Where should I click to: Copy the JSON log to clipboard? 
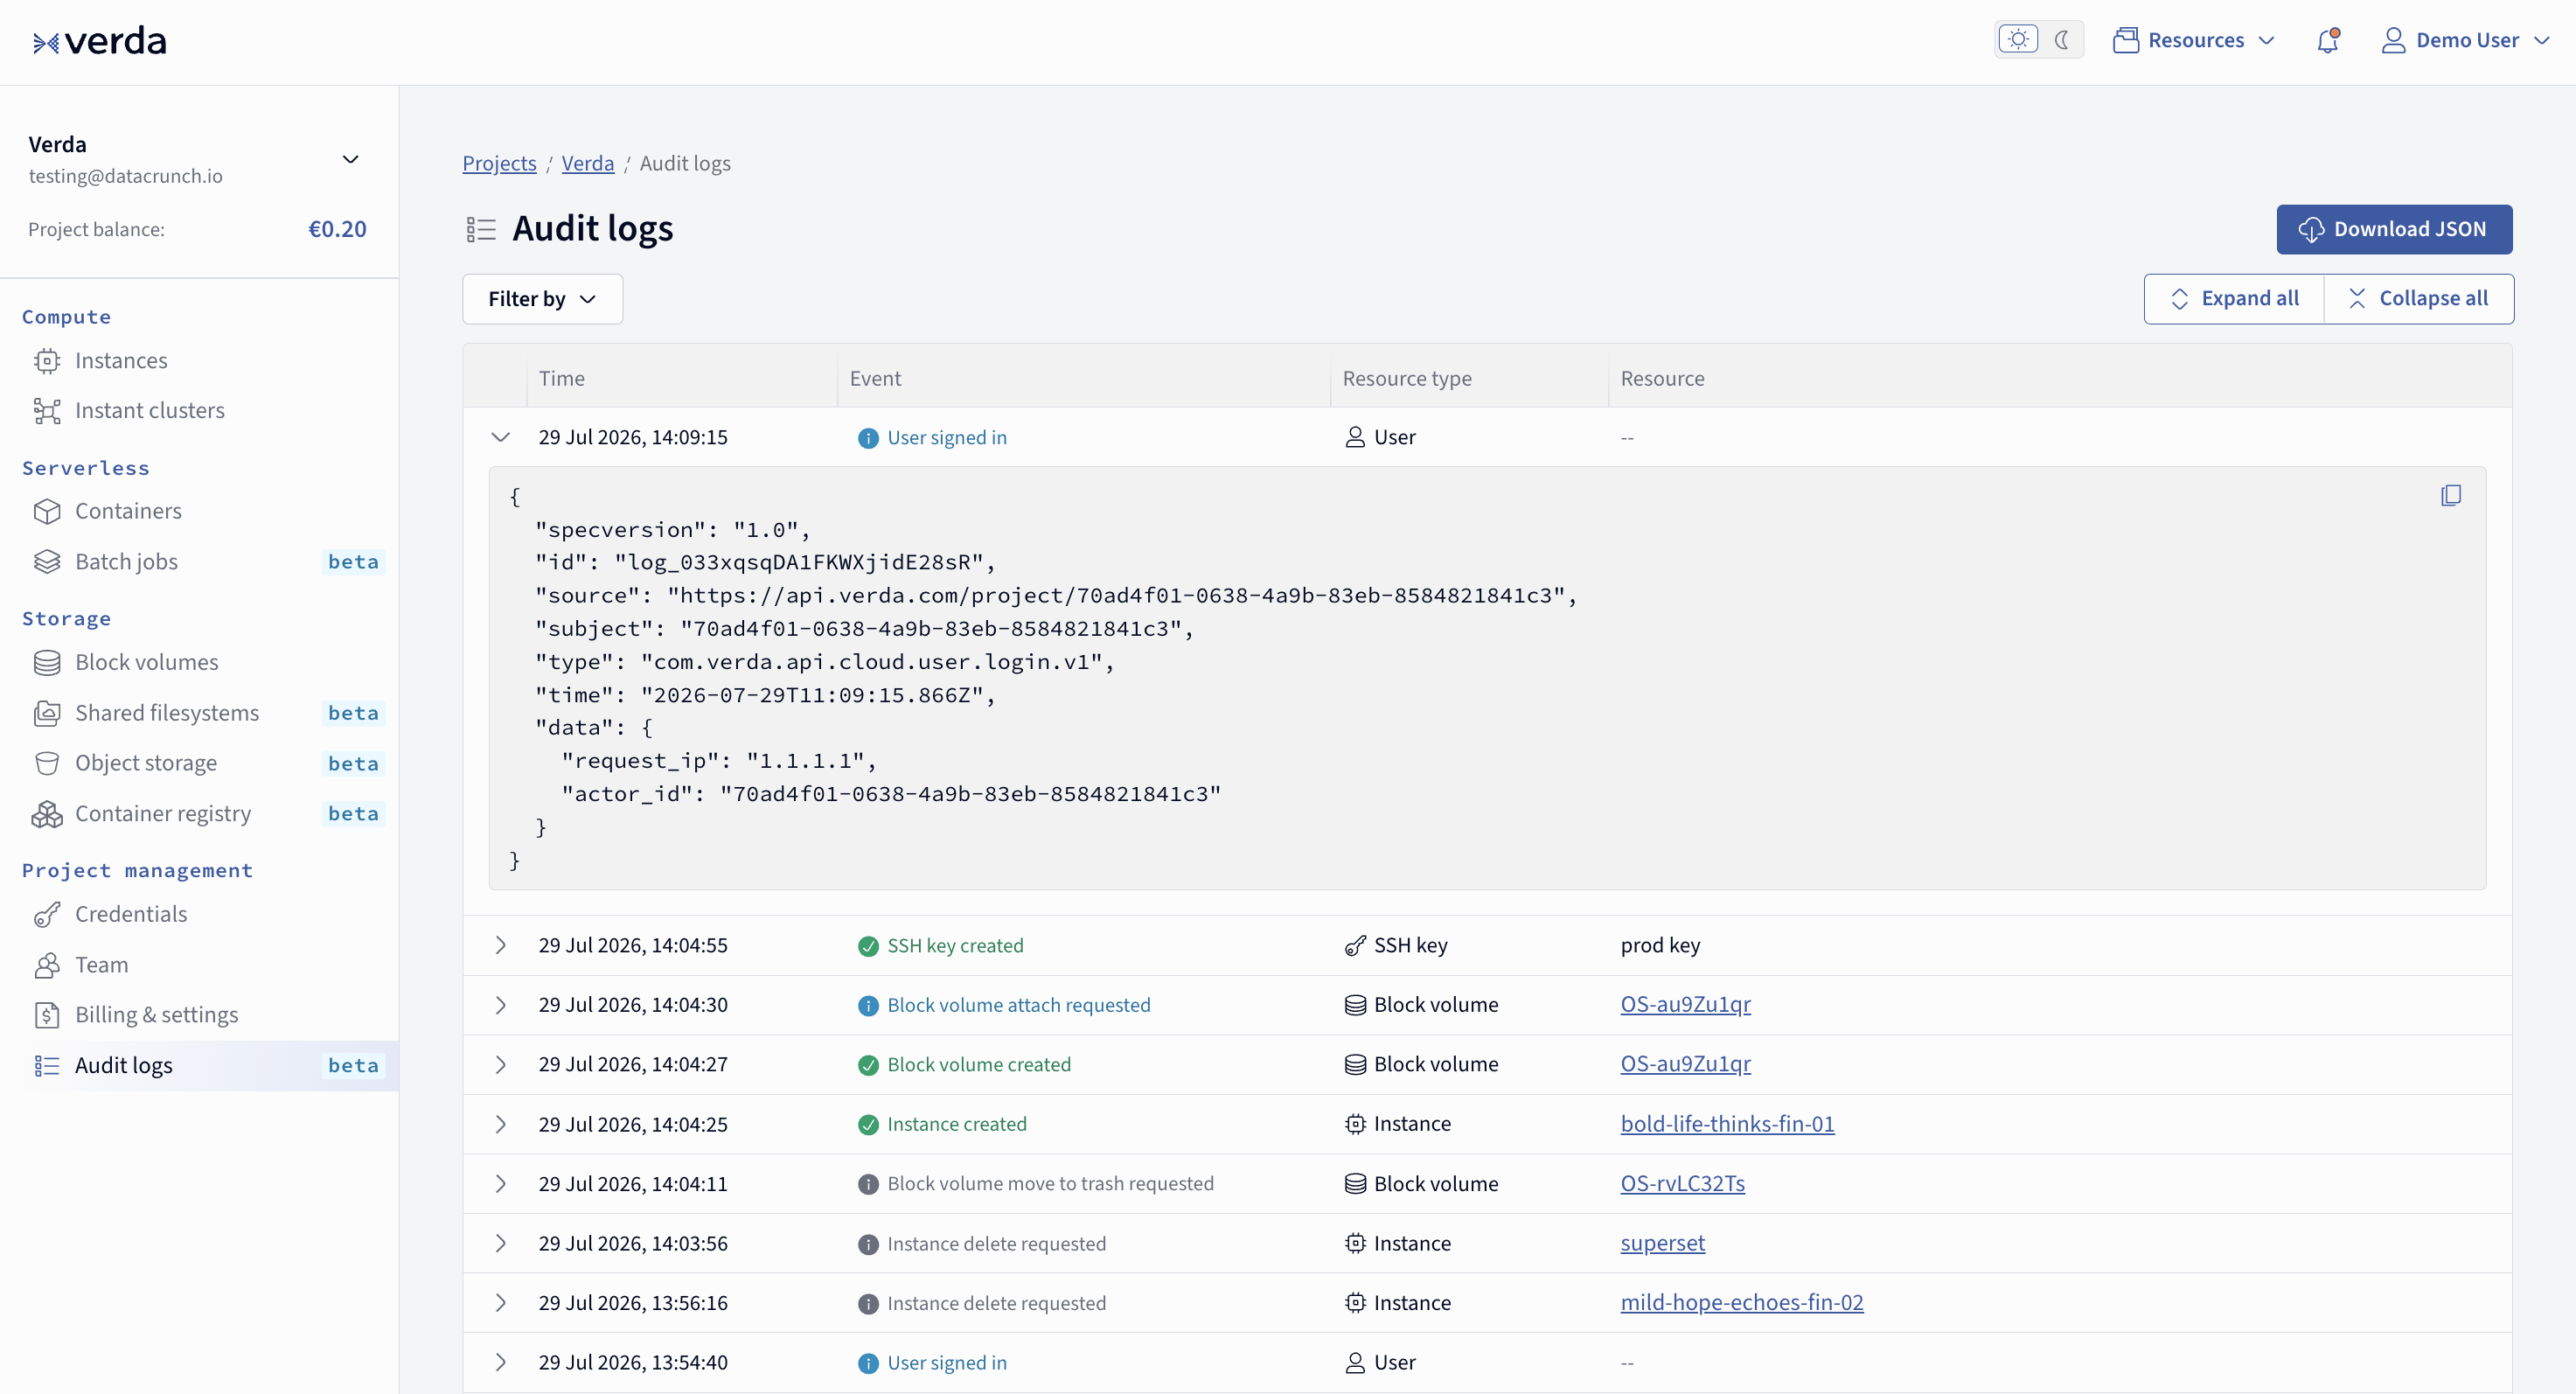pyautogui.click(x=2451, y=496)
